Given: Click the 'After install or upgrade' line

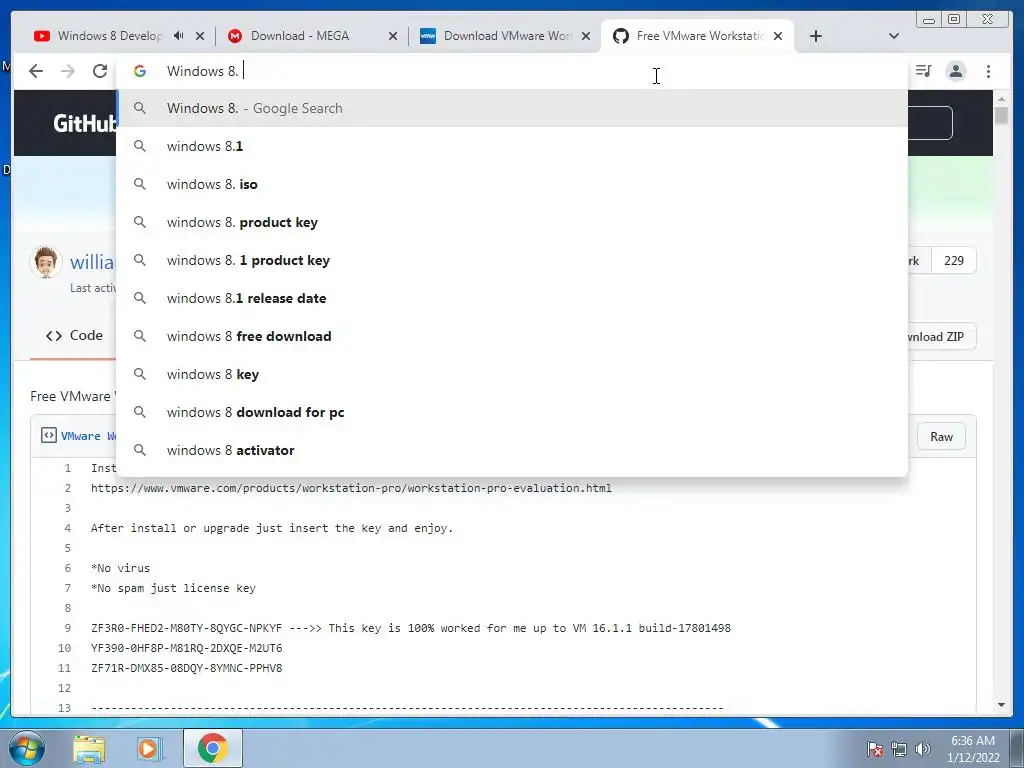Looking at the screenshot, I should [x=272, y=528].
